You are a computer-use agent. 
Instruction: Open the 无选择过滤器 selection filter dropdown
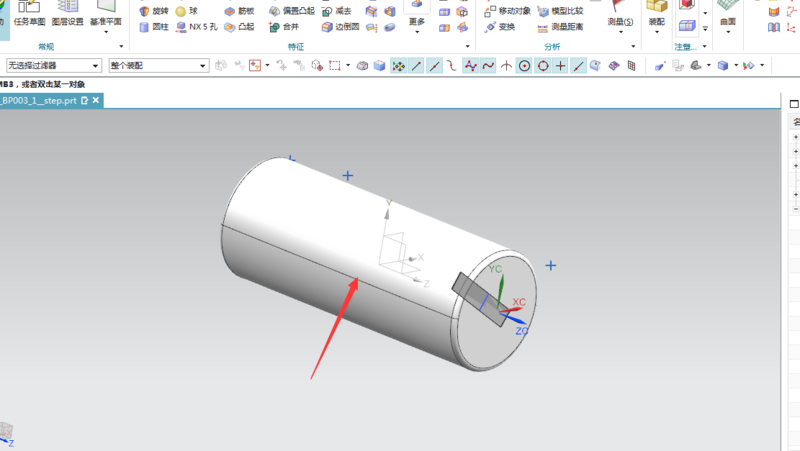click(x=54, y=65)
